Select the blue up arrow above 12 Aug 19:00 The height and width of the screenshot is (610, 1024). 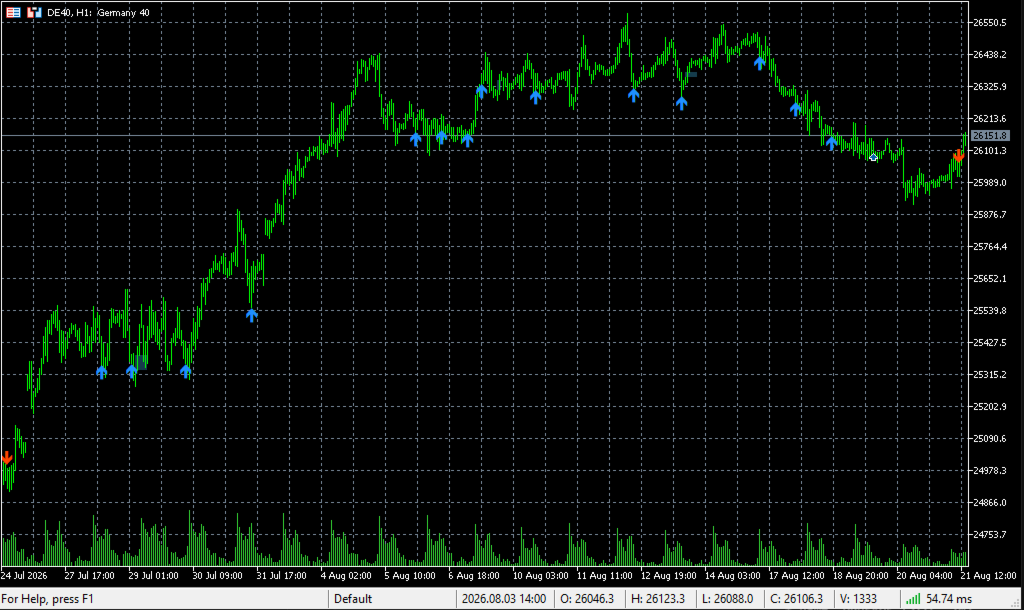coord(681,103)
